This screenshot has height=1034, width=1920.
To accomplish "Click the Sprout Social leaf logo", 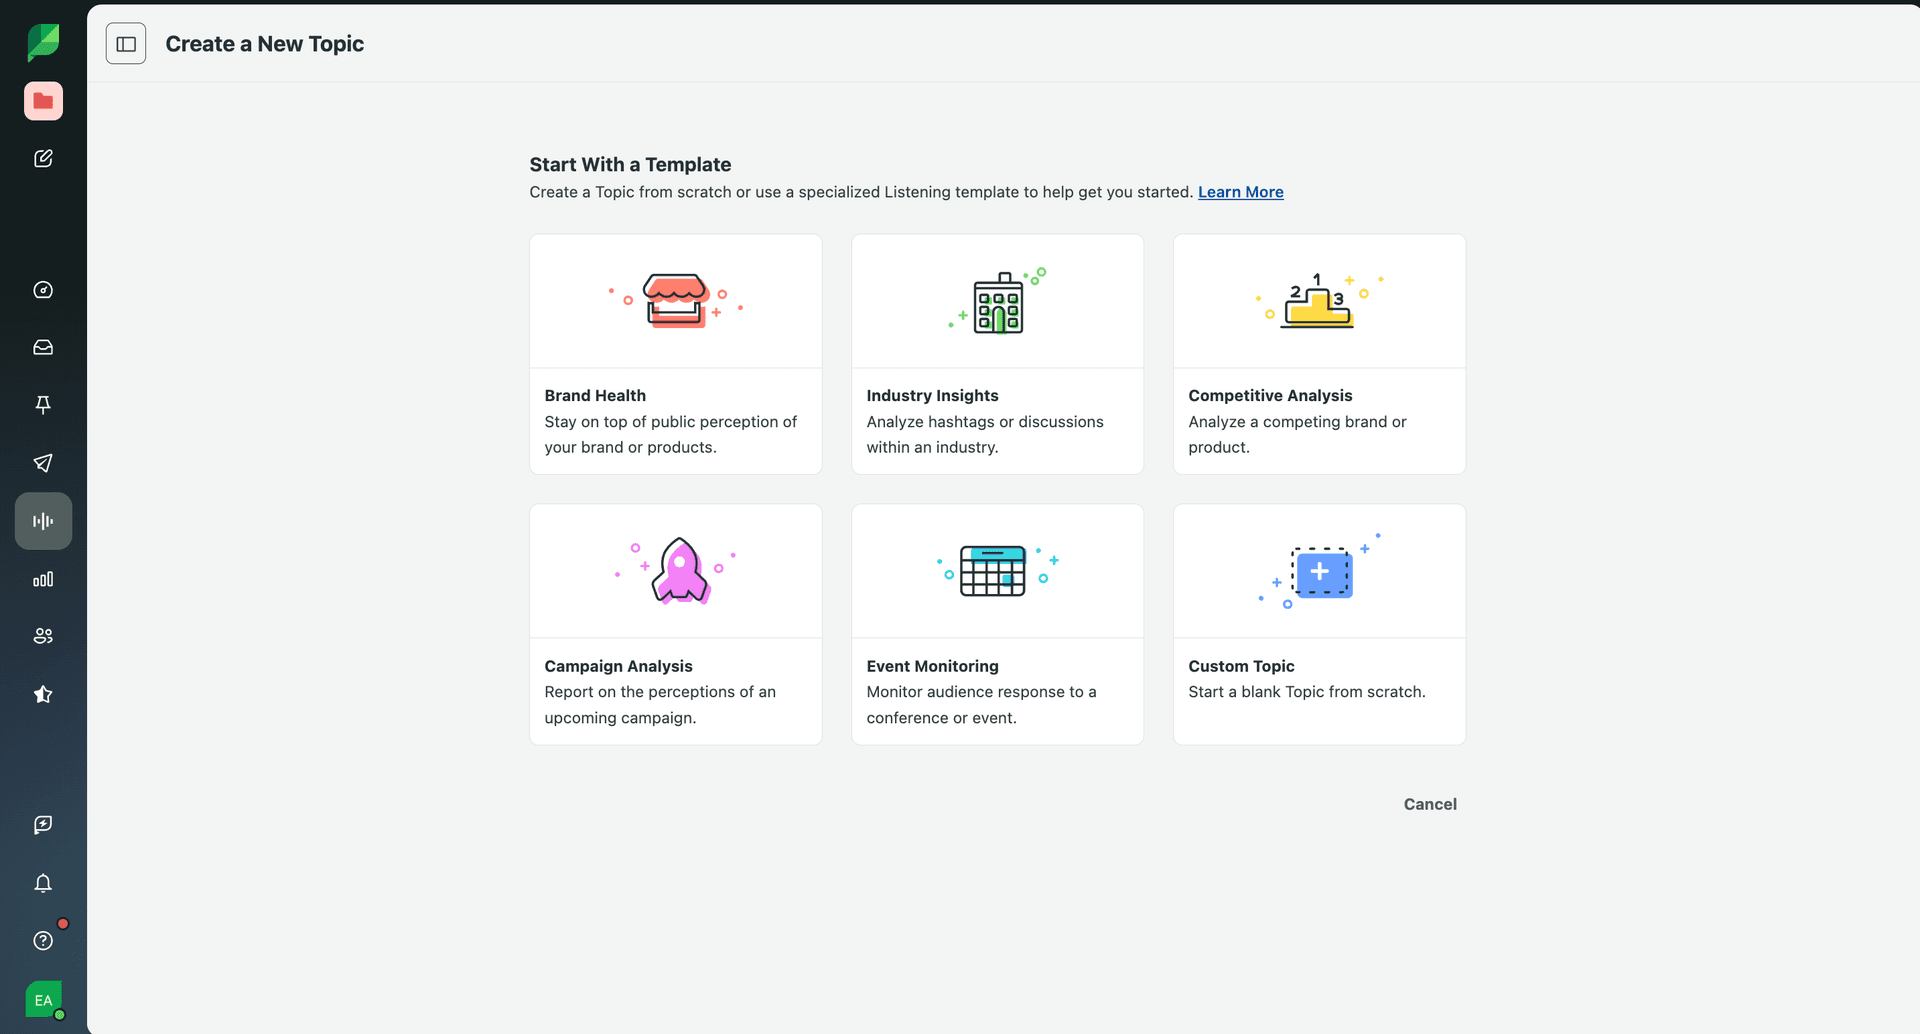I will (43, 43).
